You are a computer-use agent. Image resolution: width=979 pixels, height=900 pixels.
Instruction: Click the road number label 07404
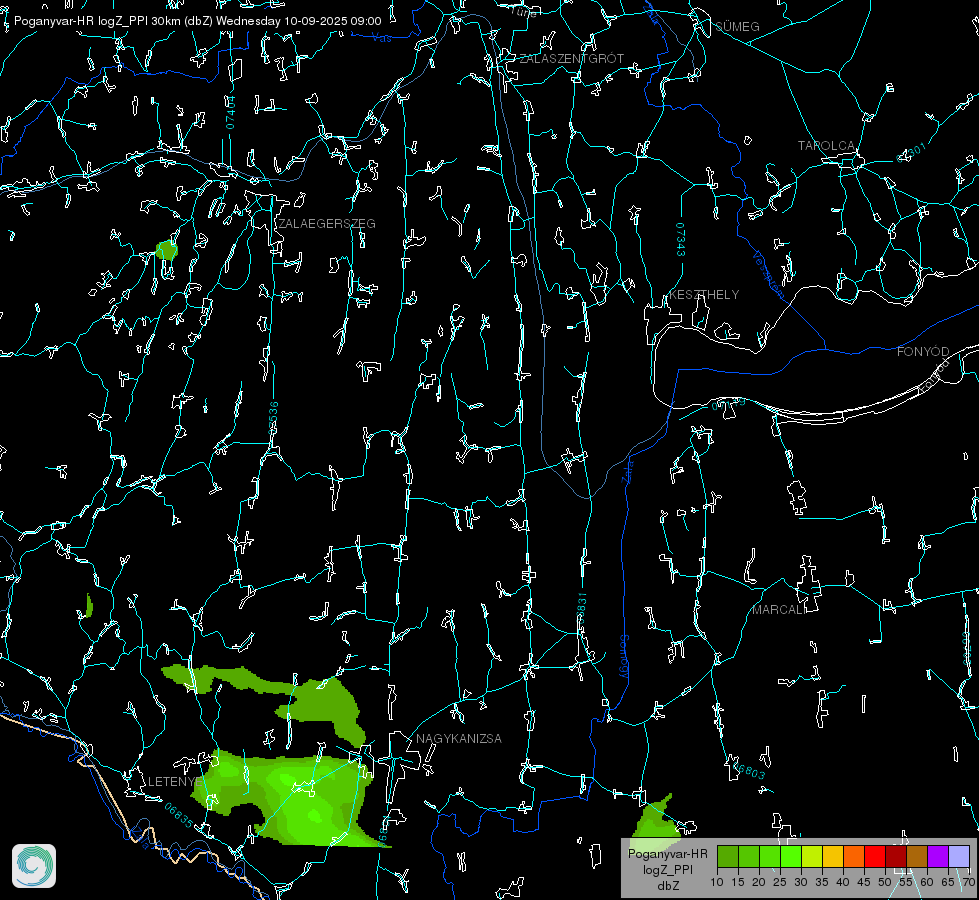(x=230, y=112)
